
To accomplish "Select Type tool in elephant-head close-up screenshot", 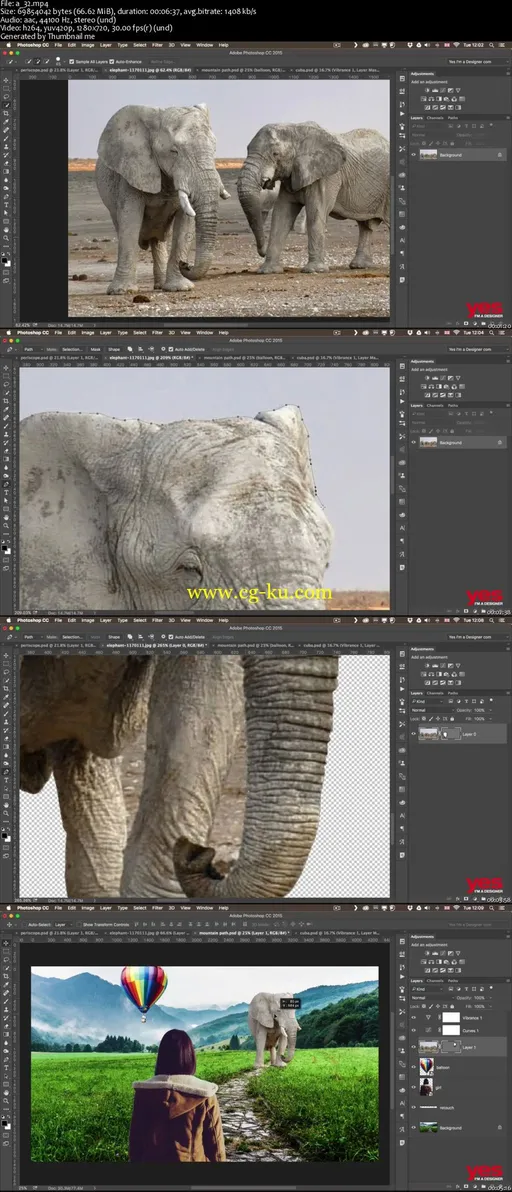I will pos(6,492).
